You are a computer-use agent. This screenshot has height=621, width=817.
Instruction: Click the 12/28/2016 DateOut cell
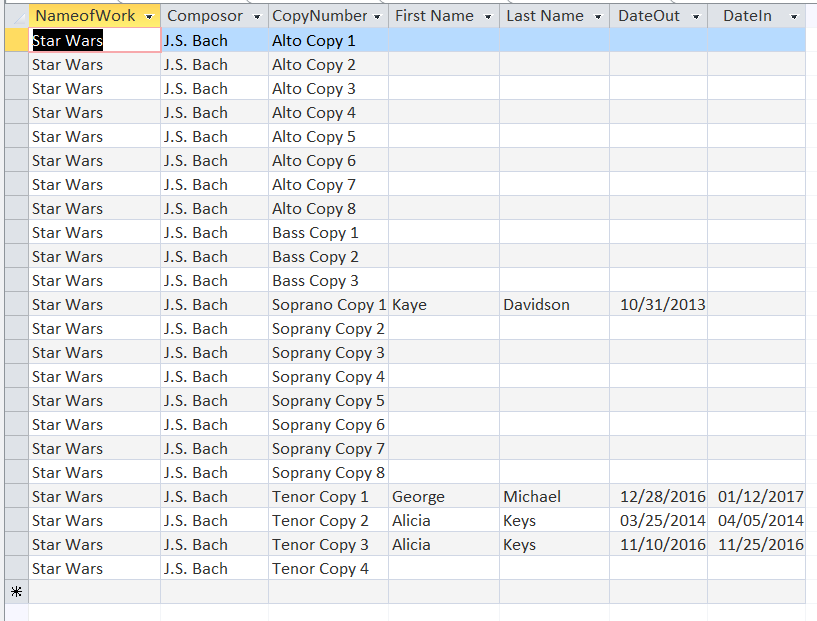[x=659, y=496]
